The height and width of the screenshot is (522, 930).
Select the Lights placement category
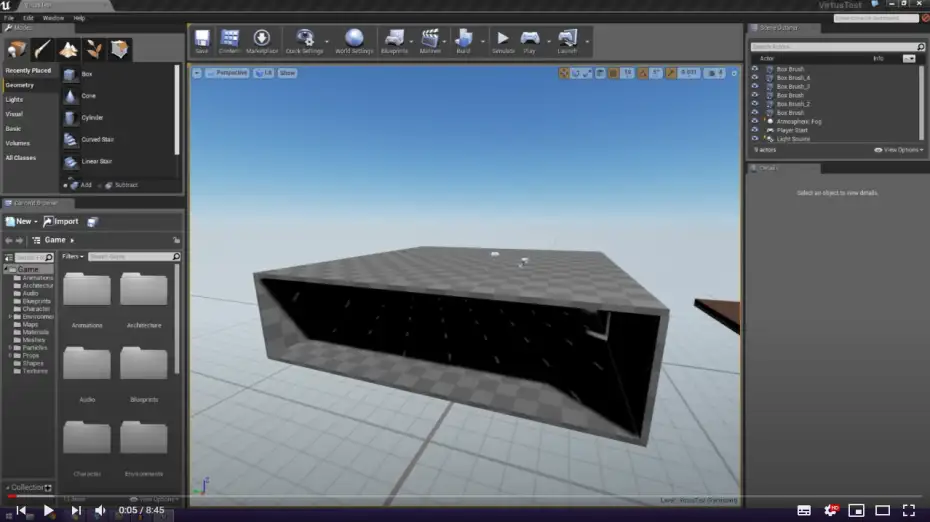[14, 100]
